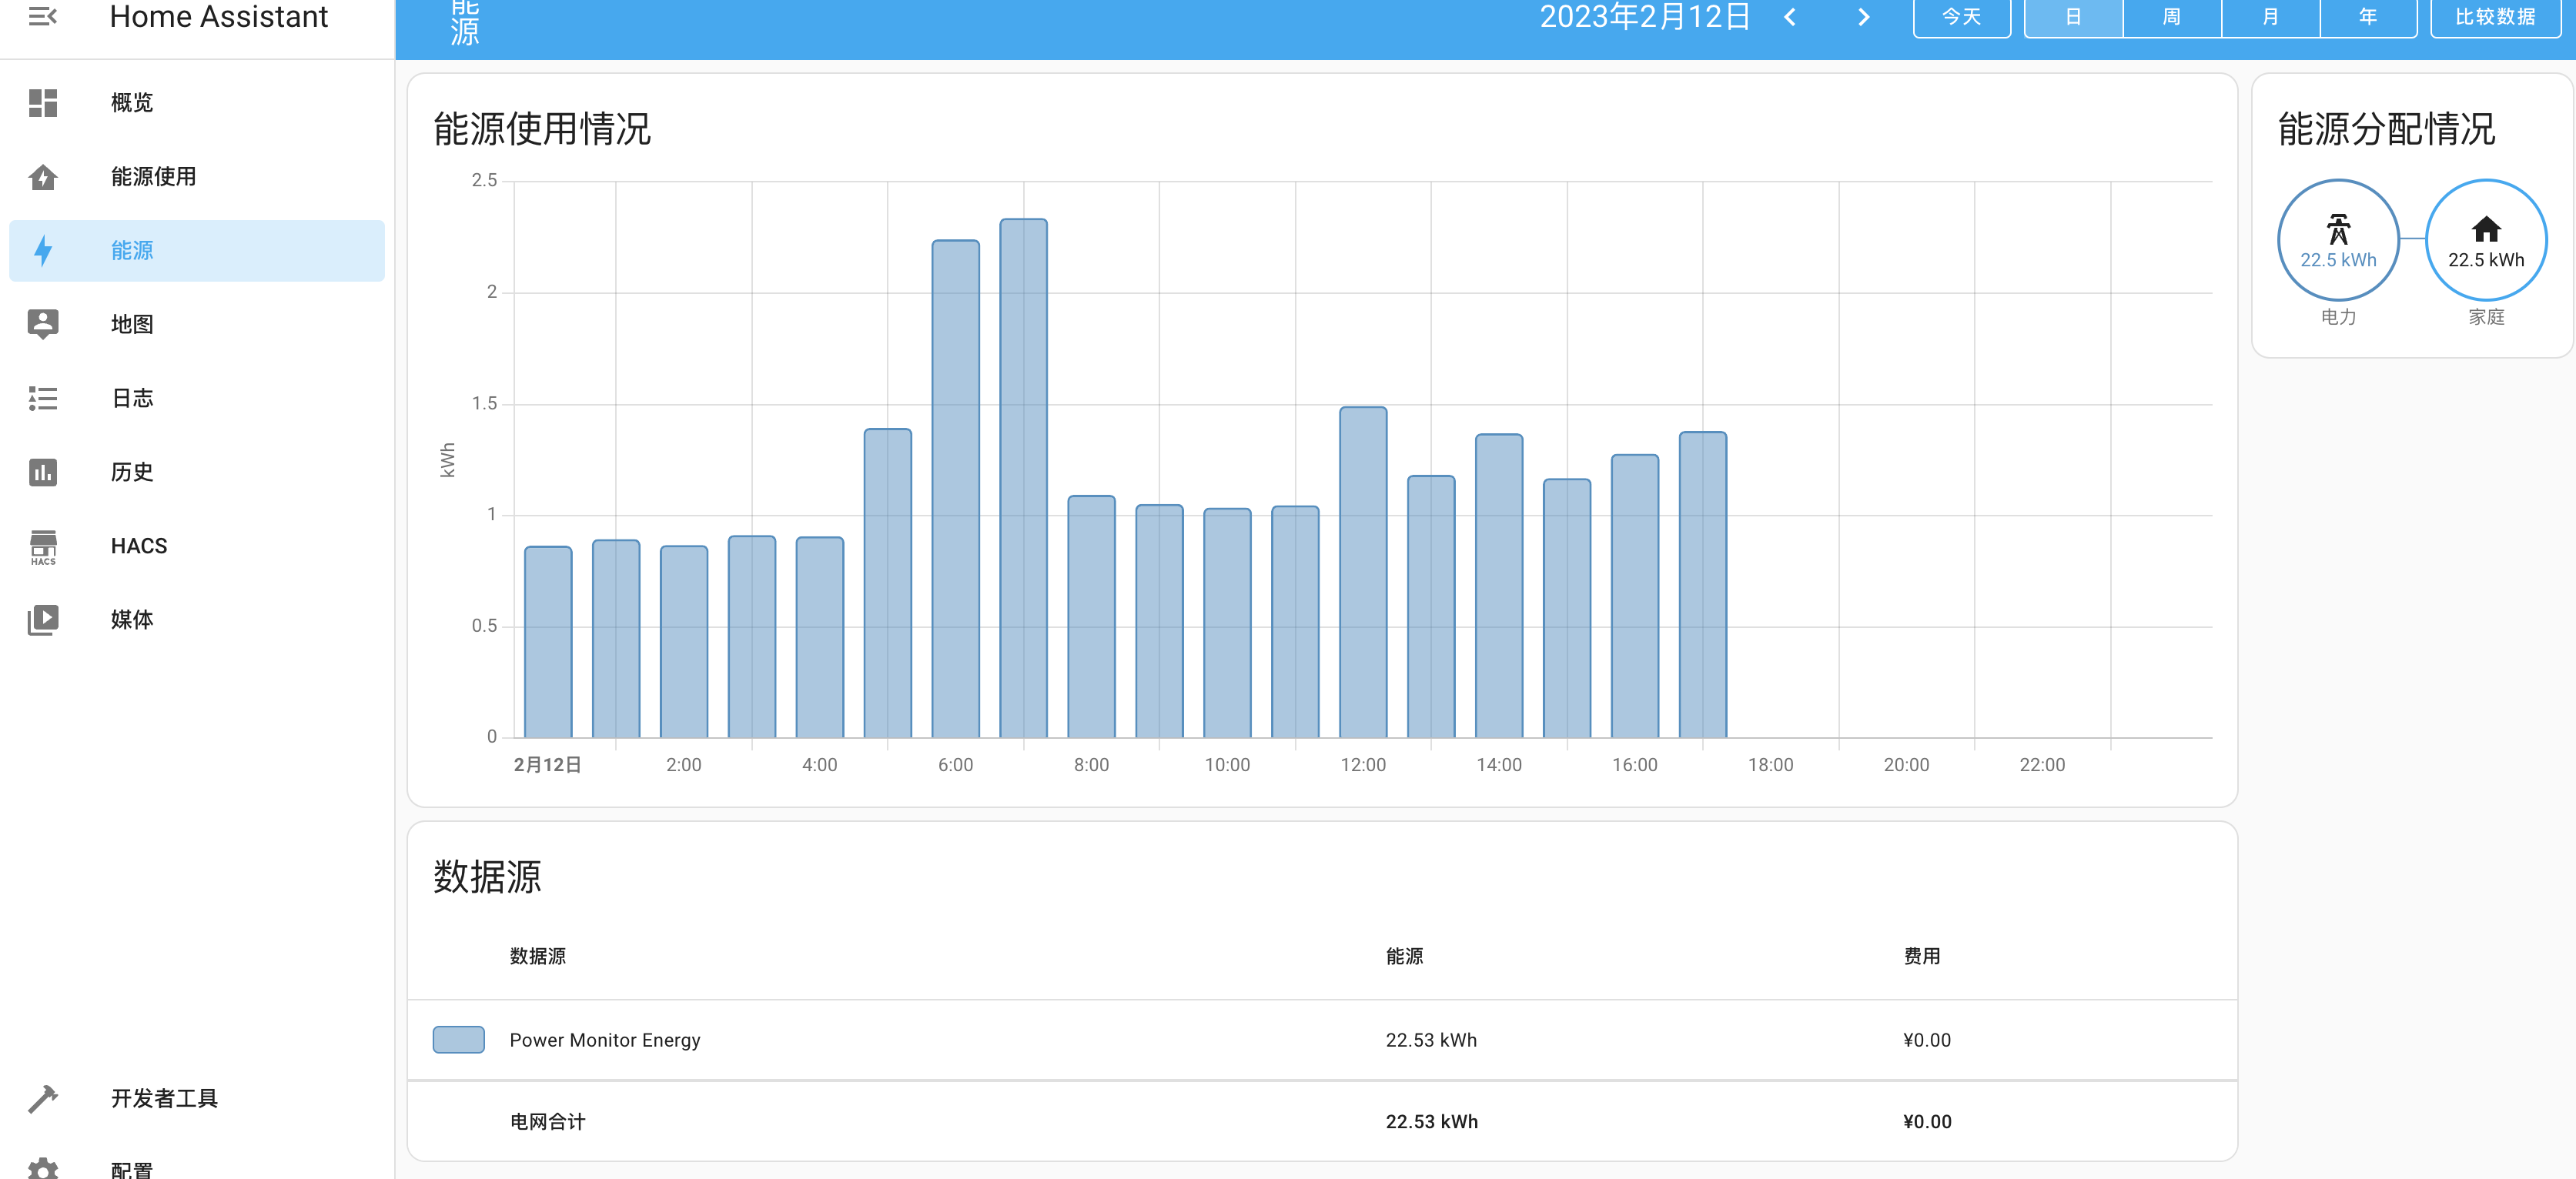The height and width of the screenshot is (1179, 2576).
Task: Switch period to 月 (month) view
Action: pos(2270,17)
